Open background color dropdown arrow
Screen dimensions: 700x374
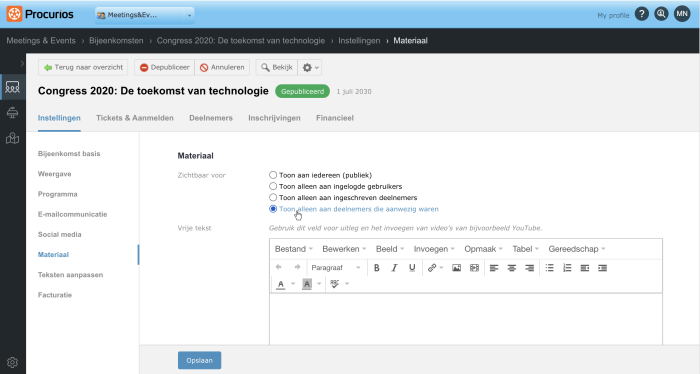(x=319, y=284)
